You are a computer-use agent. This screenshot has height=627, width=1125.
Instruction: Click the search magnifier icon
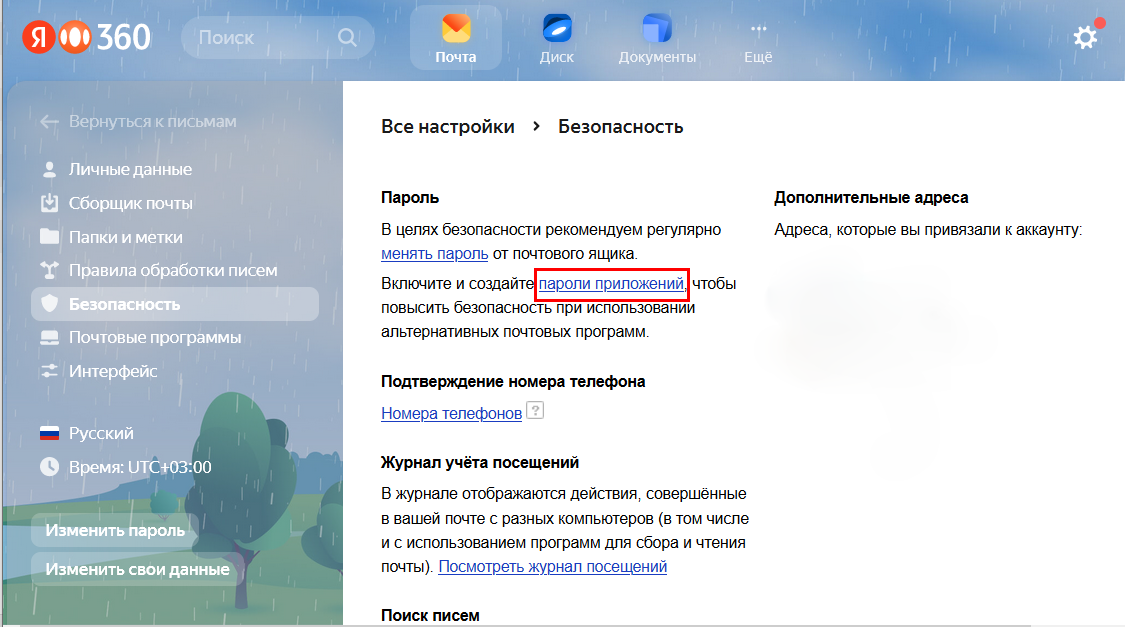click(347, 38)
